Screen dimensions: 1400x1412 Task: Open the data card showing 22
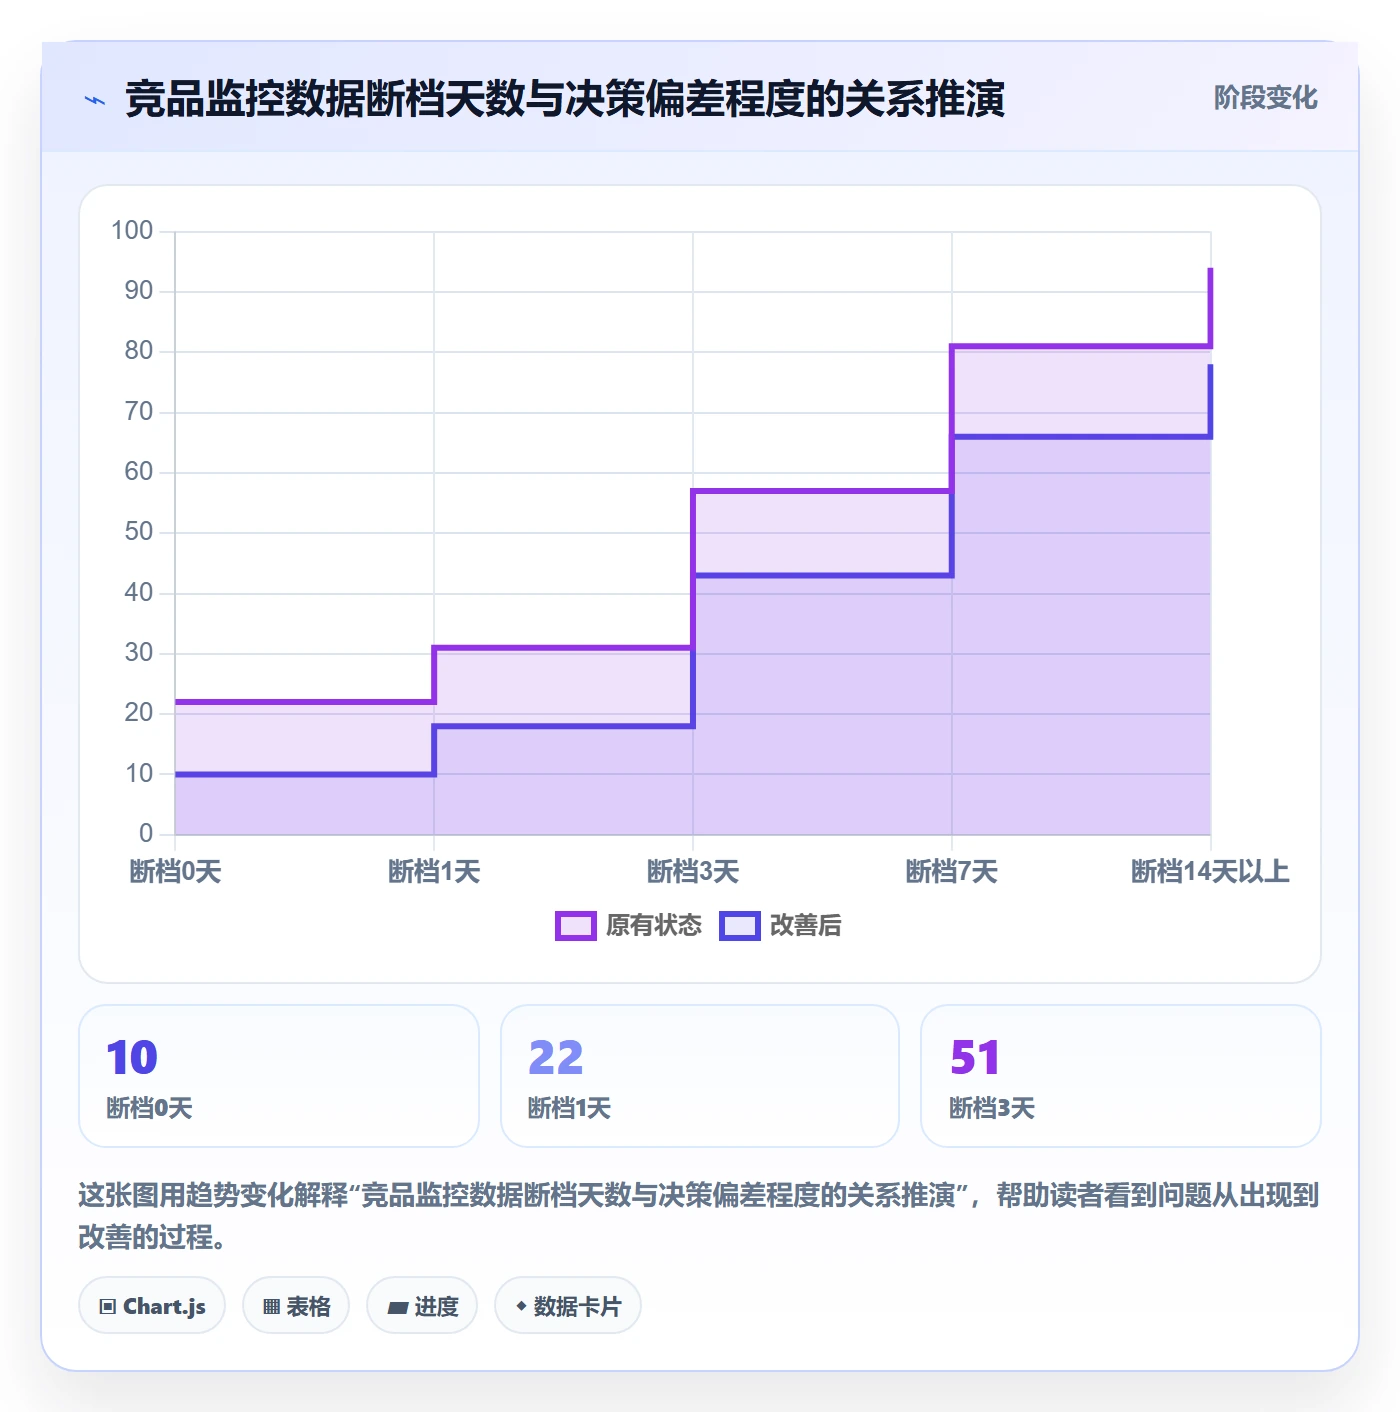tap(700, 1076)
